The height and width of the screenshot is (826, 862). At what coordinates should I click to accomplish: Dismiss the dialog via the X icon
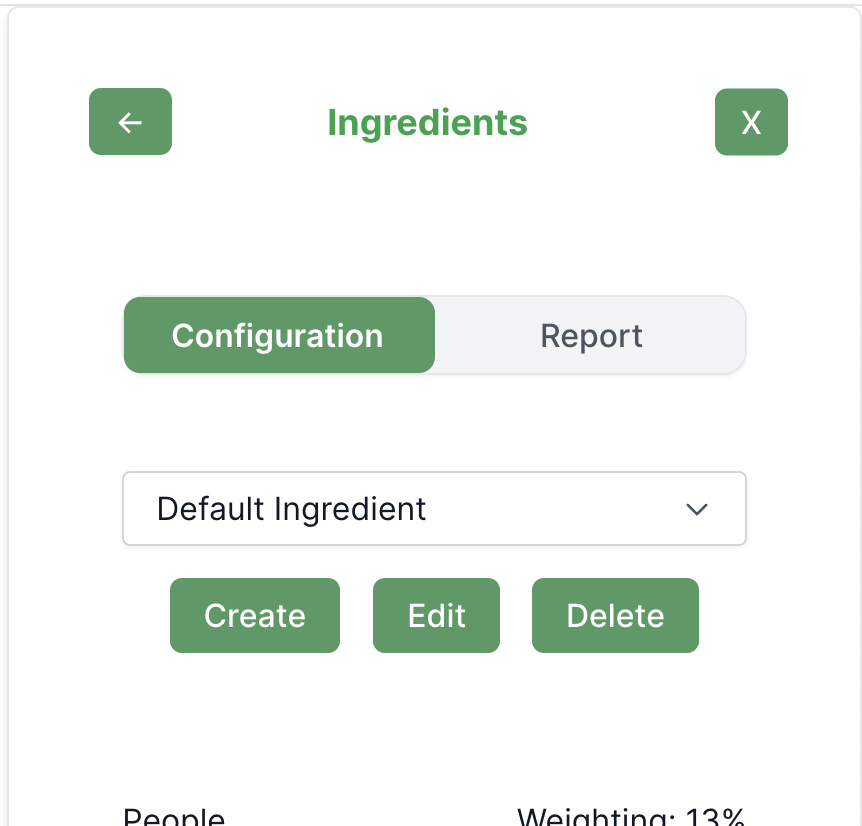click(x=751, y=122)
